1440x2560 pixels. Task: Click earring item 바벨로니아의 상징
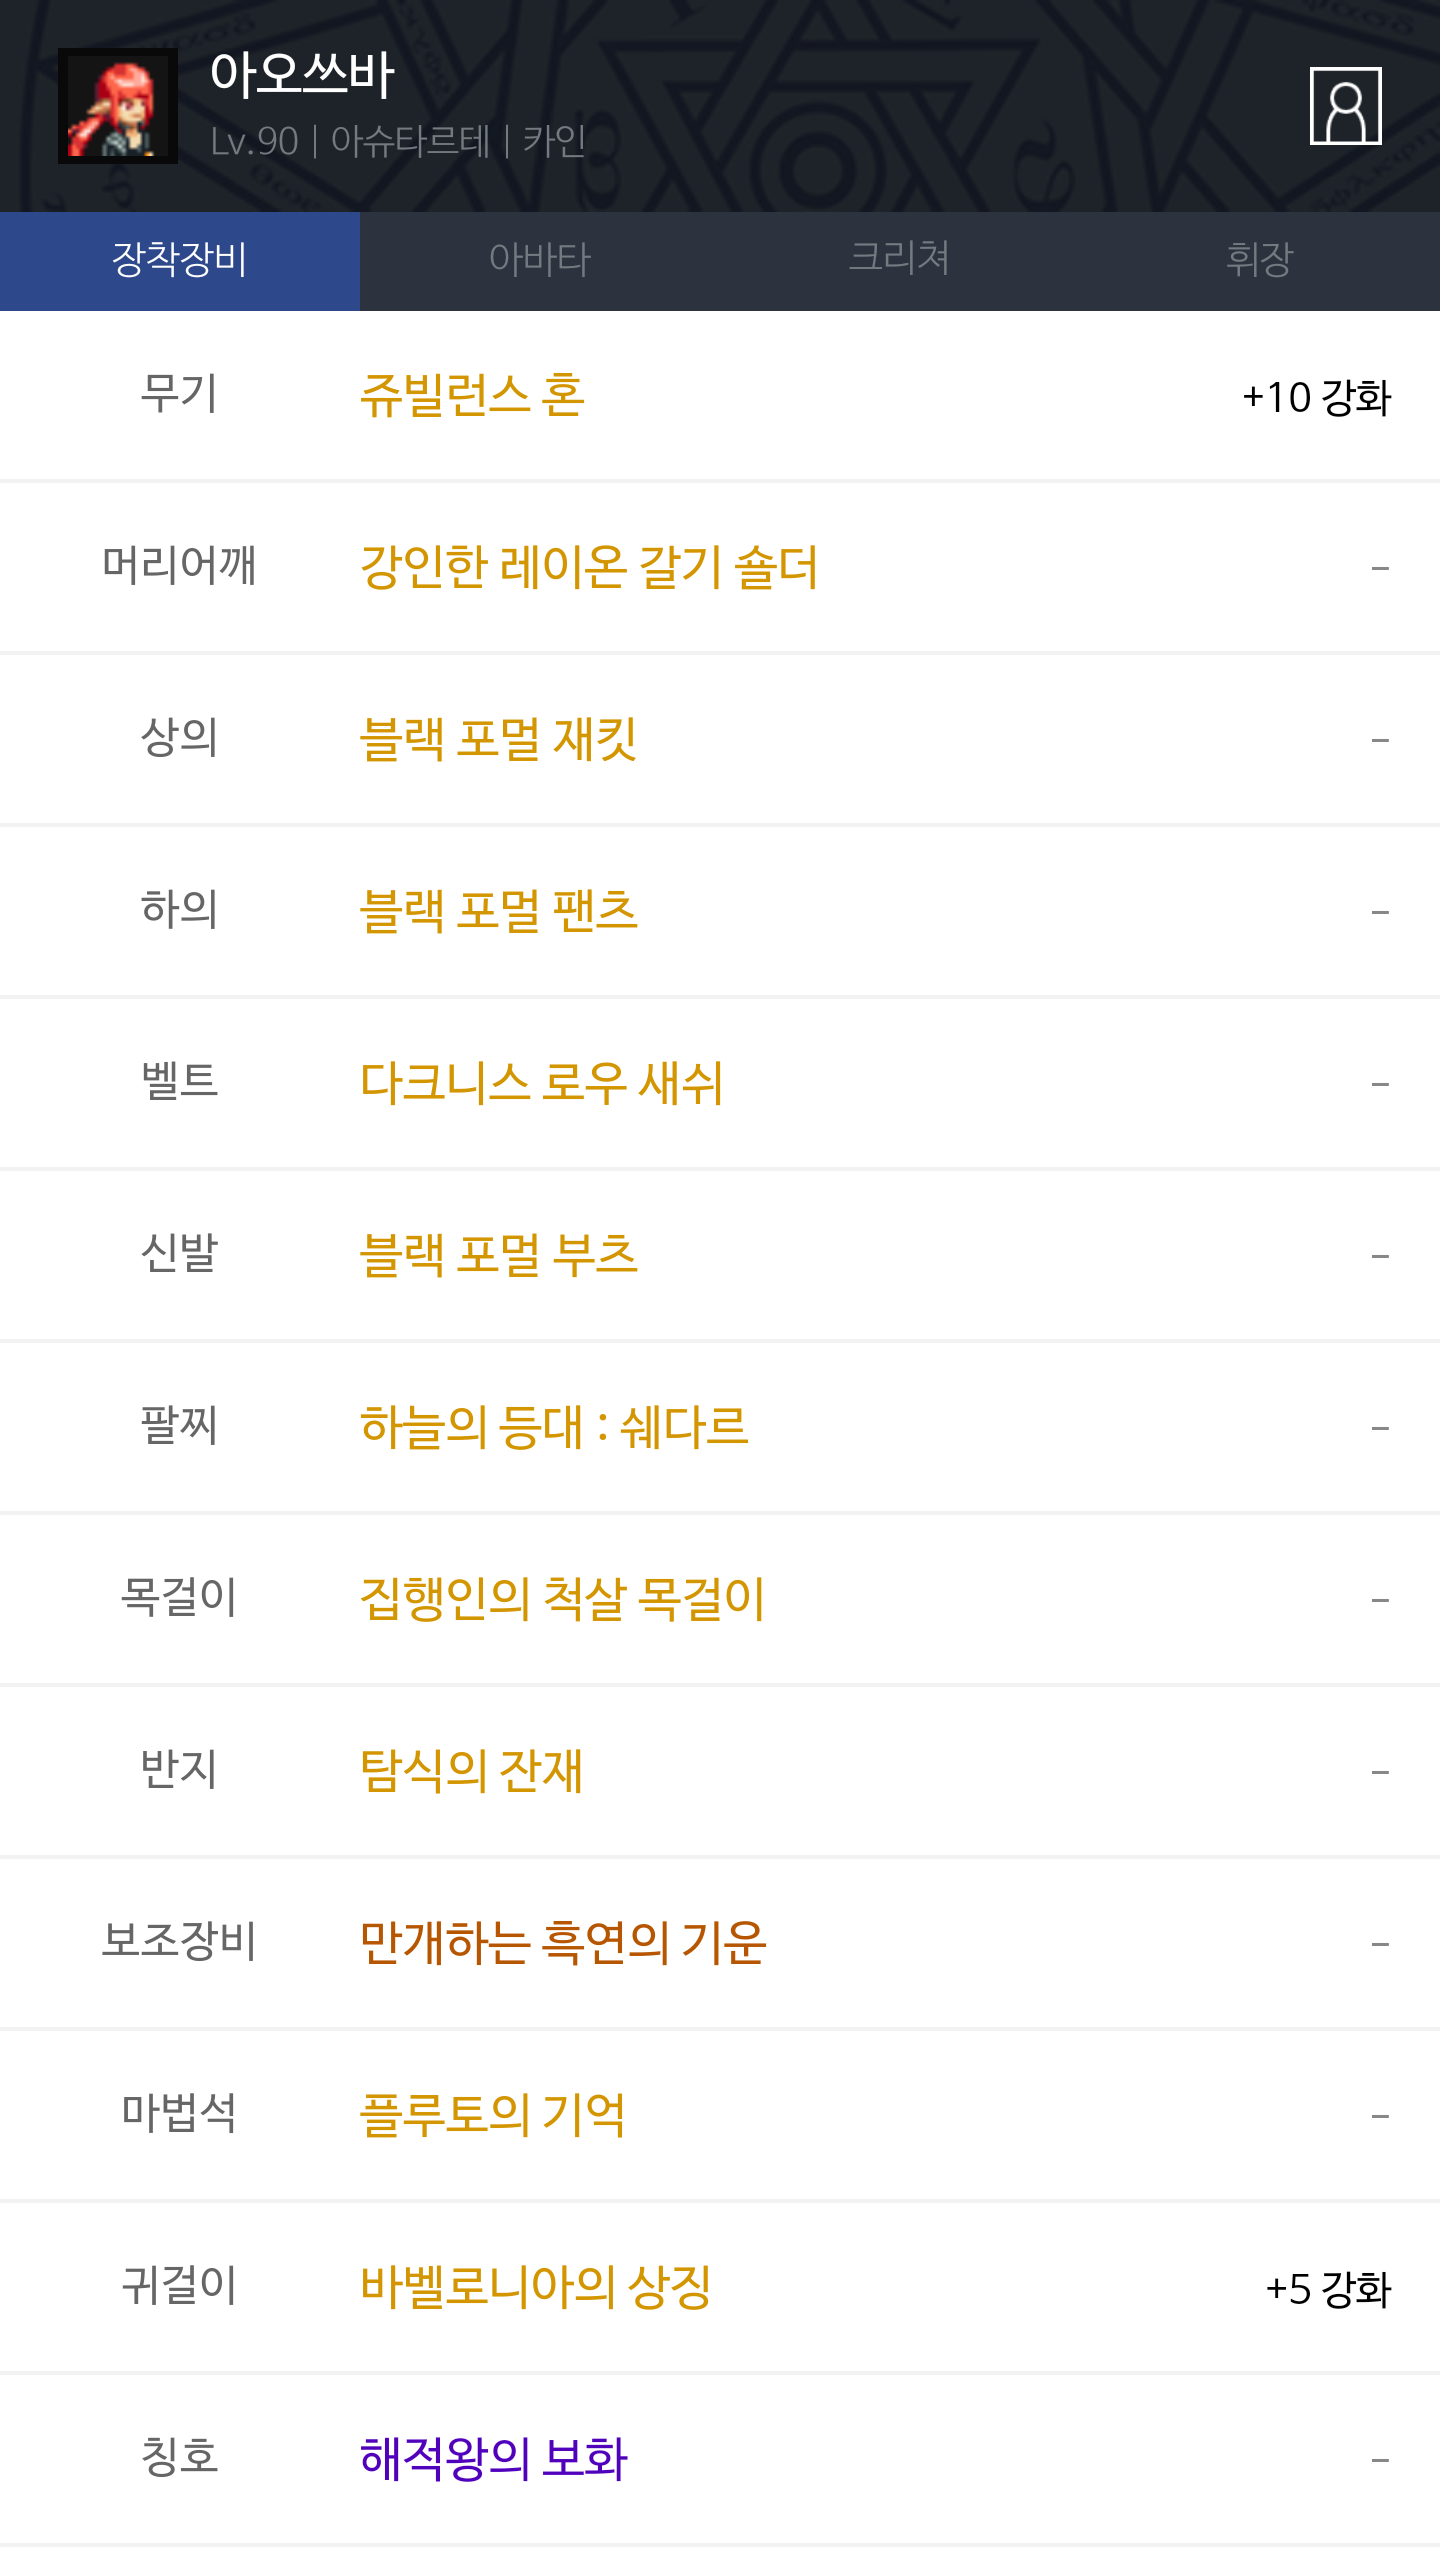[x=536, y=2288]
